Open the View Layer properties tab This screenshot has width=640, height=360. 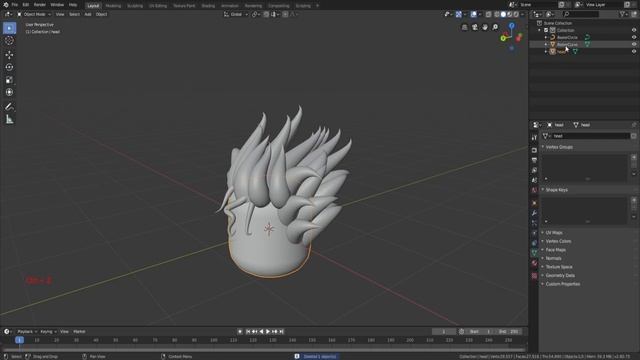pos(534,170)
